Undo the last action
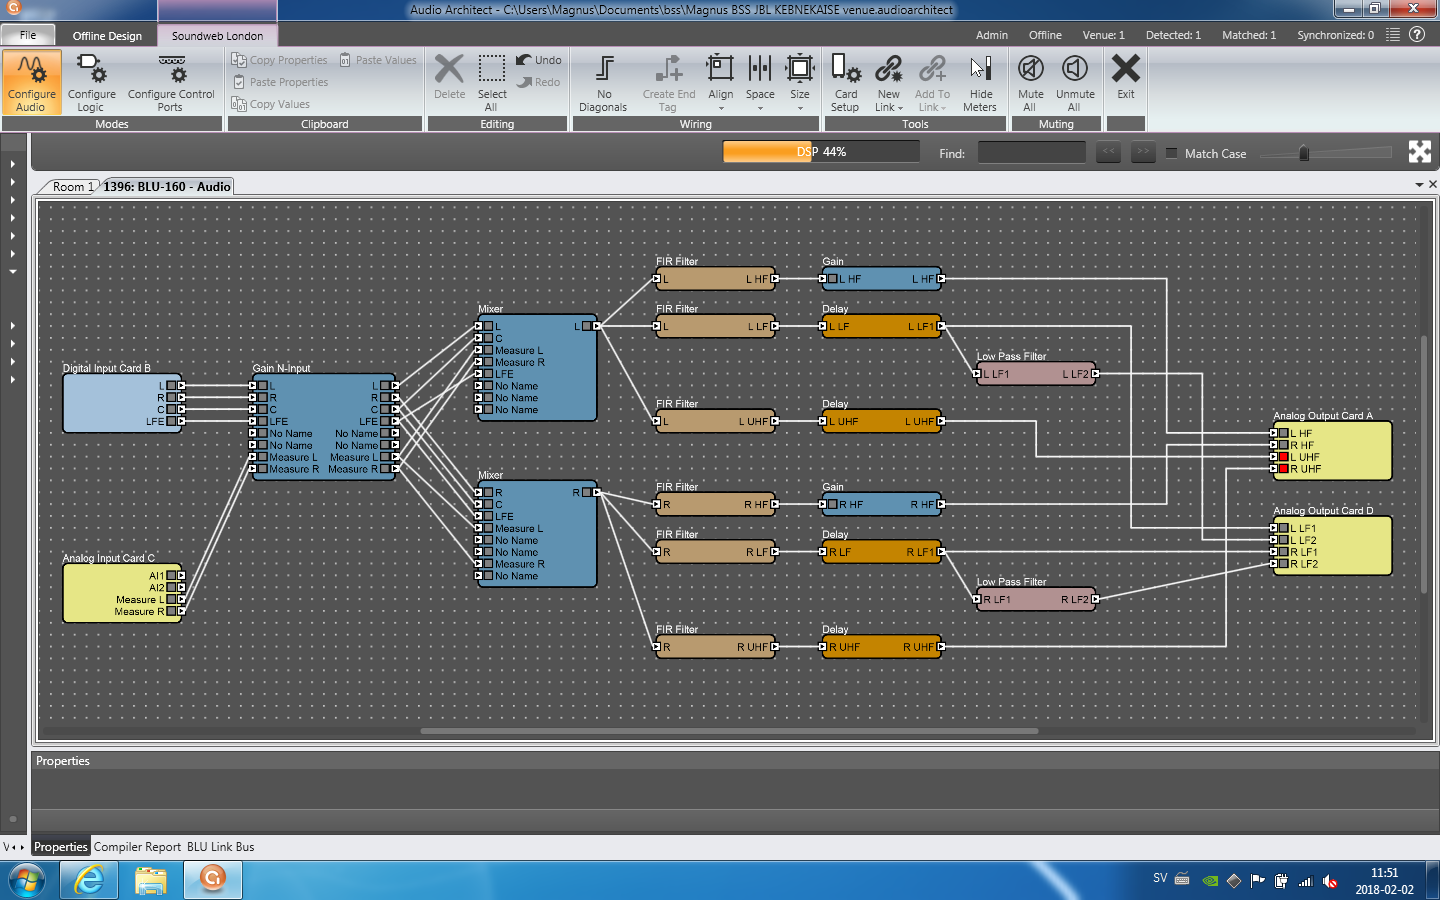 click(x=539, y=60)
